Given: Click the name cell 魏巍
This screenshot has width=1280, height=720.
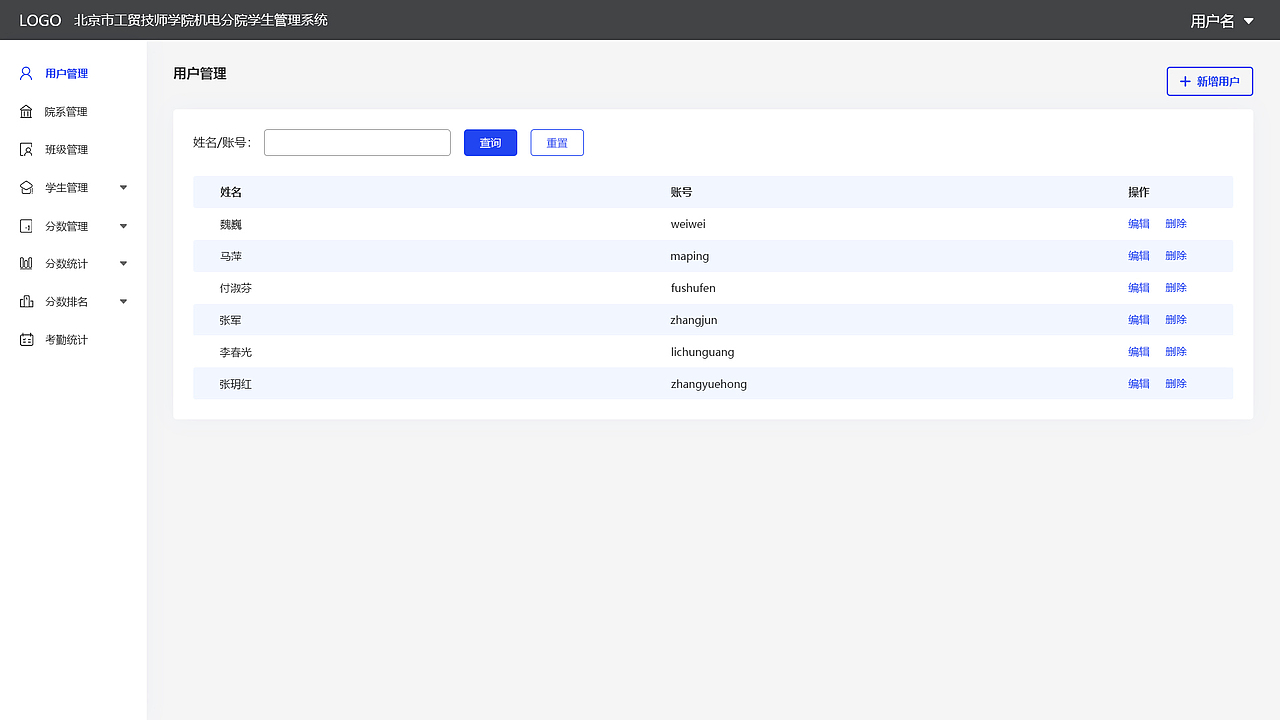Looking at the screenshot, I should tap(231, 224).
